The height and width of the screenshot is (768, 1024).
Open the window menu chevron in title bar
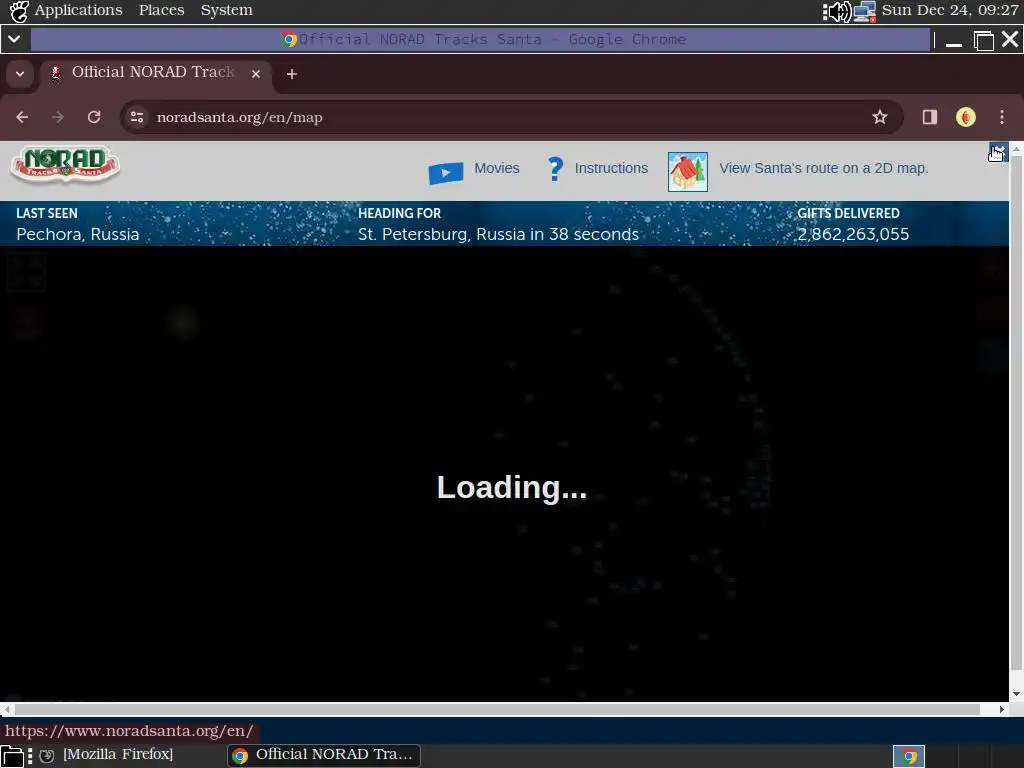coord(14,39)
